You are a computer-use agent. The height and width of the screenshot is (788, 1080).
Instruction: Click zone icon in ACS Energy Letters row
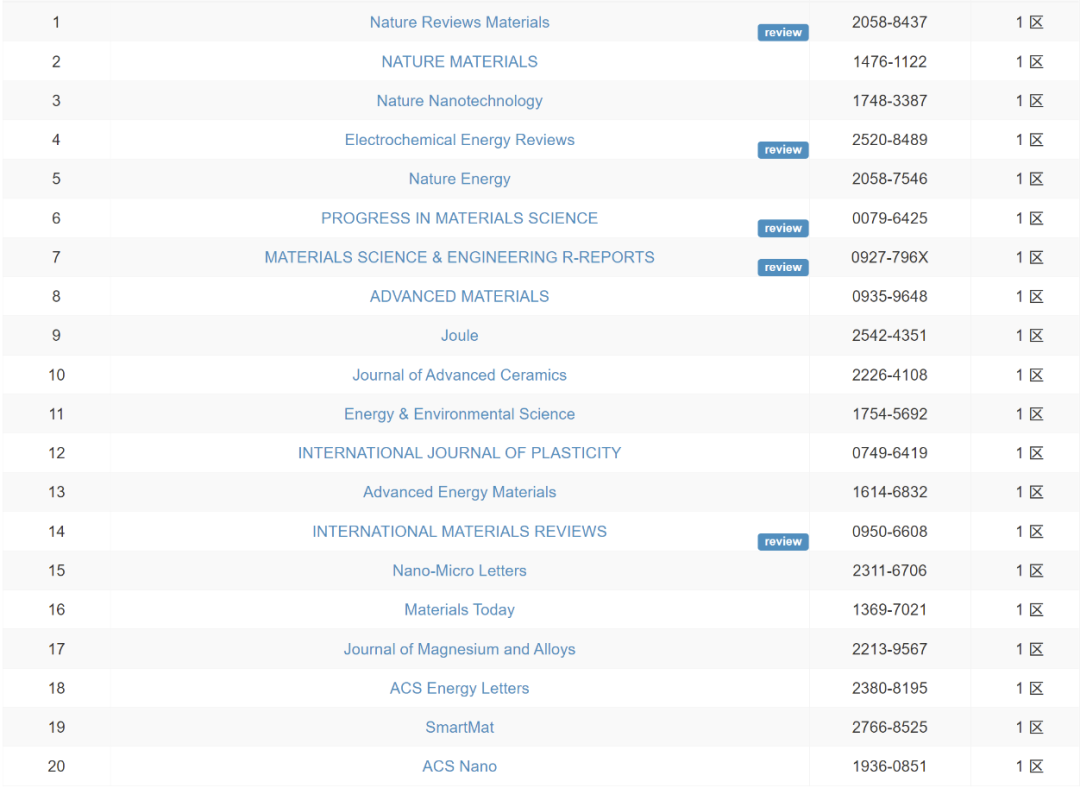coord(1037,689)
